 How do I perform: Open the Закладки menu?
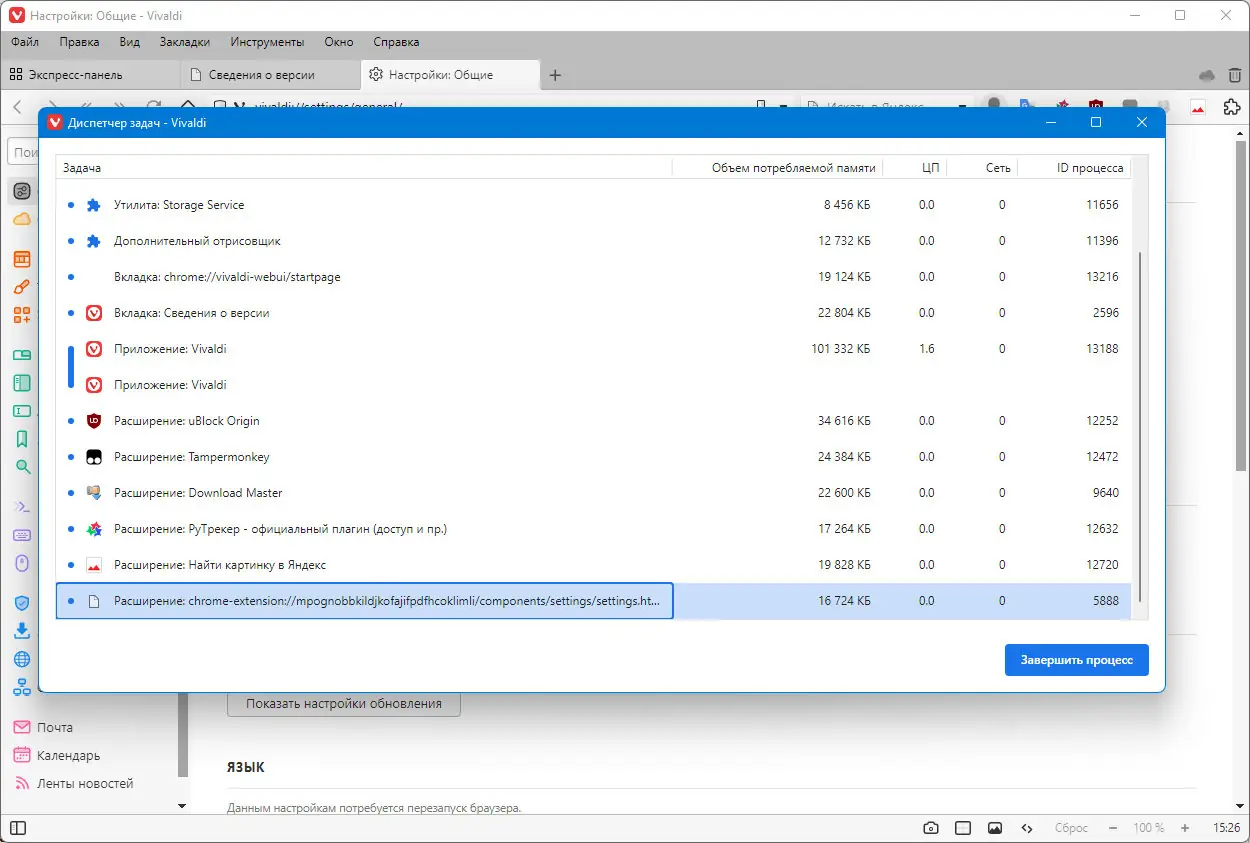(x=184, y=42)
